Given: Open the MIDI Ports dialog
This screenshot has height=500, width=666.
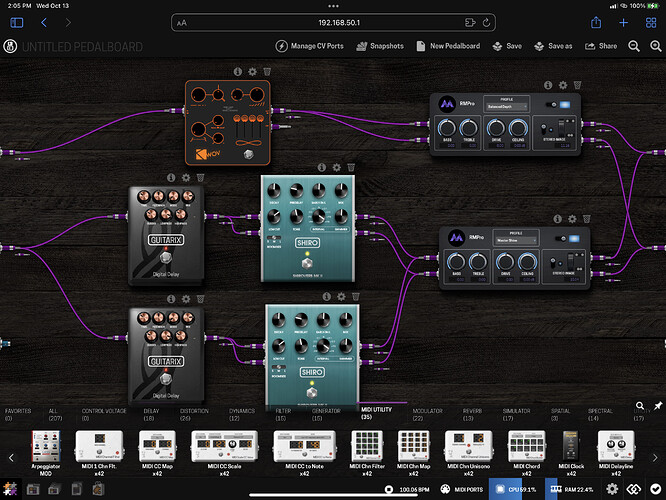Looking at the screenshot, I should (x=461, y=489).
